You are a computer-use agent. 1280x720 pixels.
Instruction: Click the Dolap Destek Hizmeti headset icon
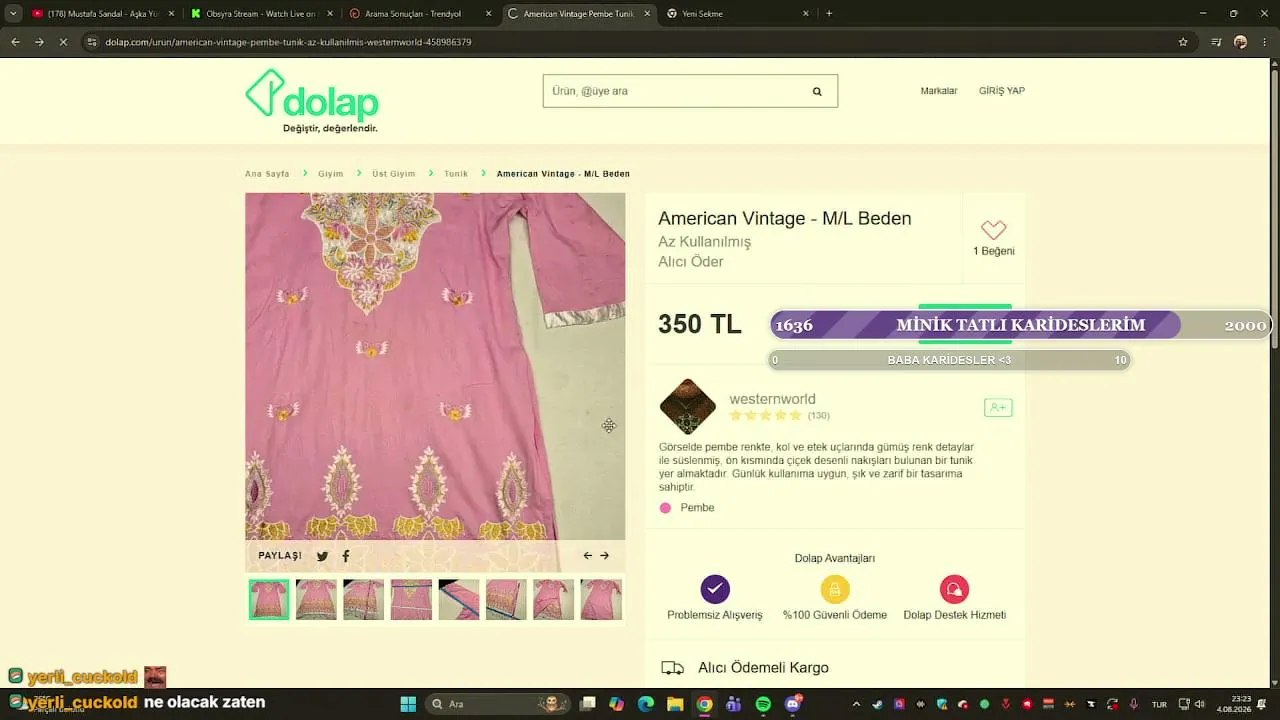pyautogui.click(x=954, y=589)
